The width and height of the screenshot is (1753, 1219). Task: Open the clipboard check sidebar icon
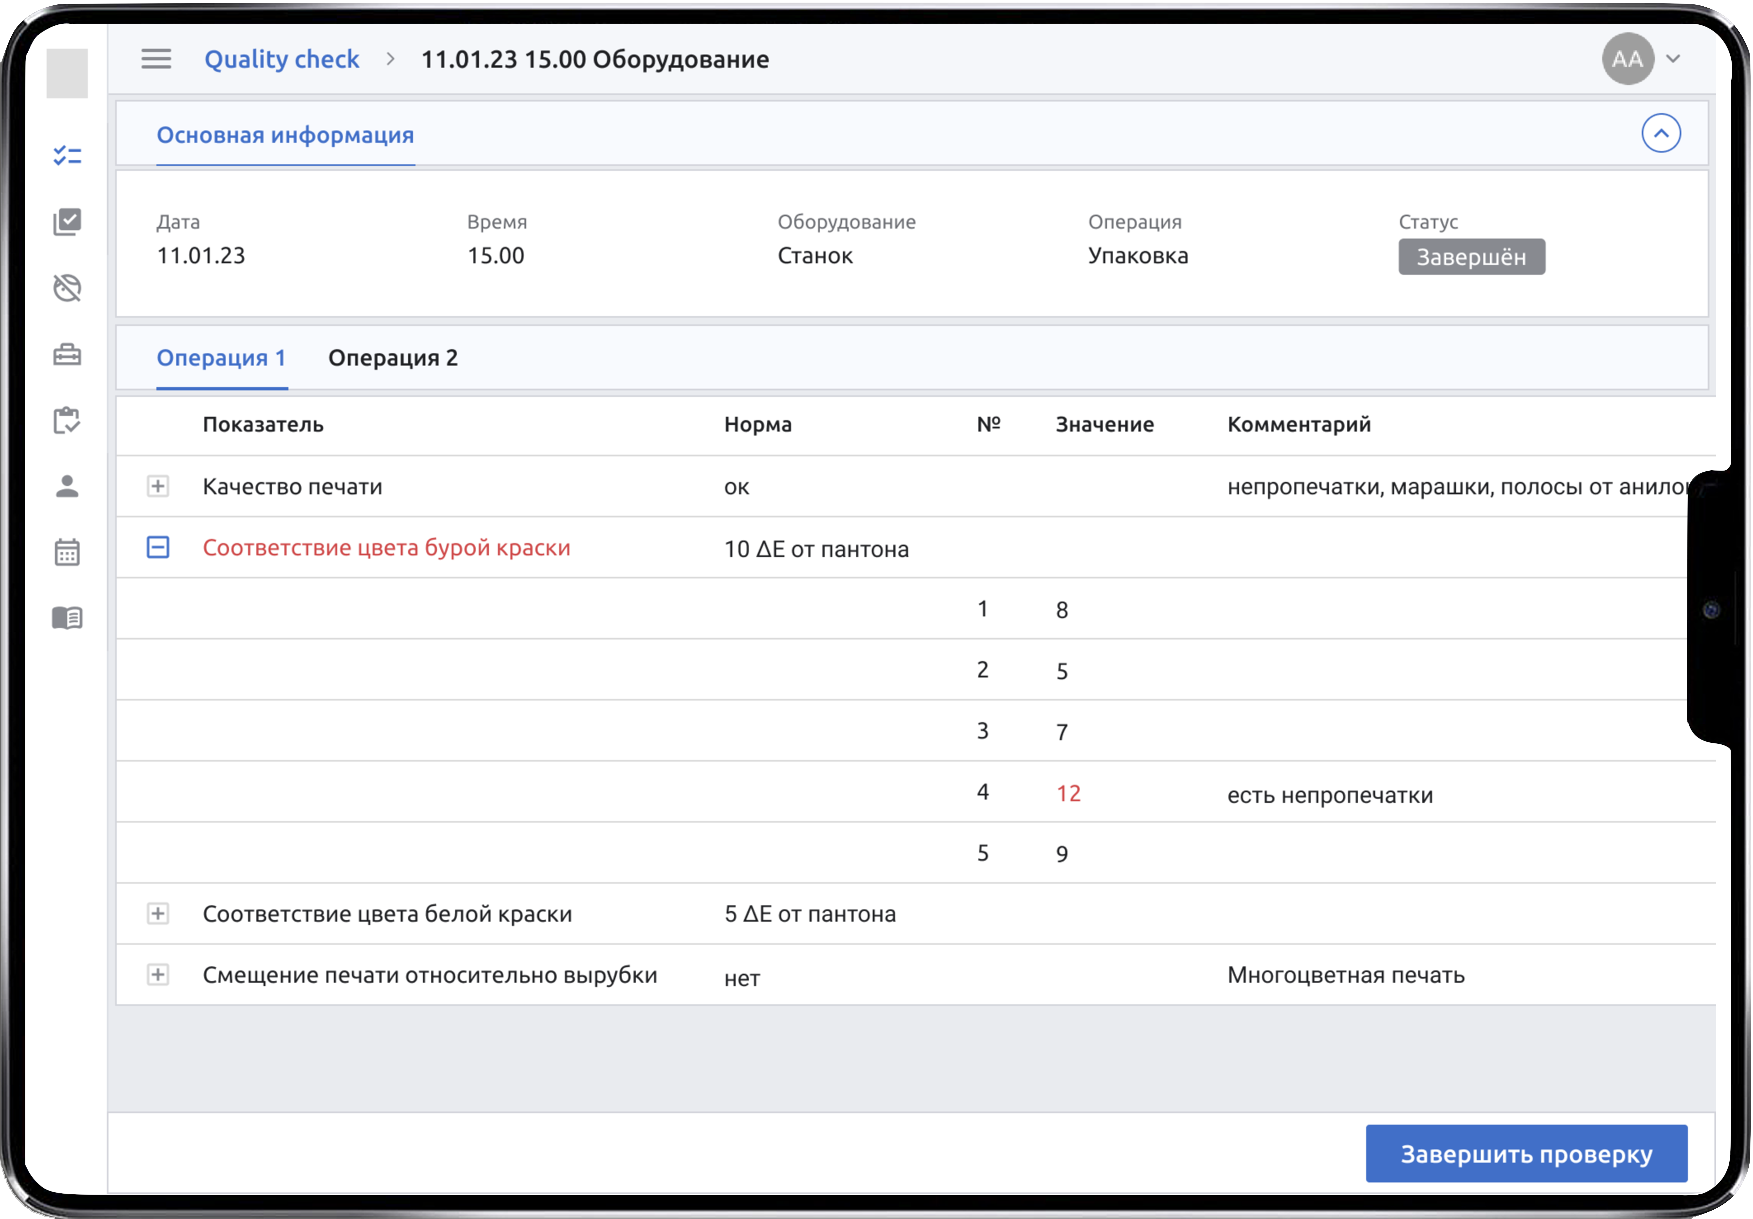(x=67, y=420)
